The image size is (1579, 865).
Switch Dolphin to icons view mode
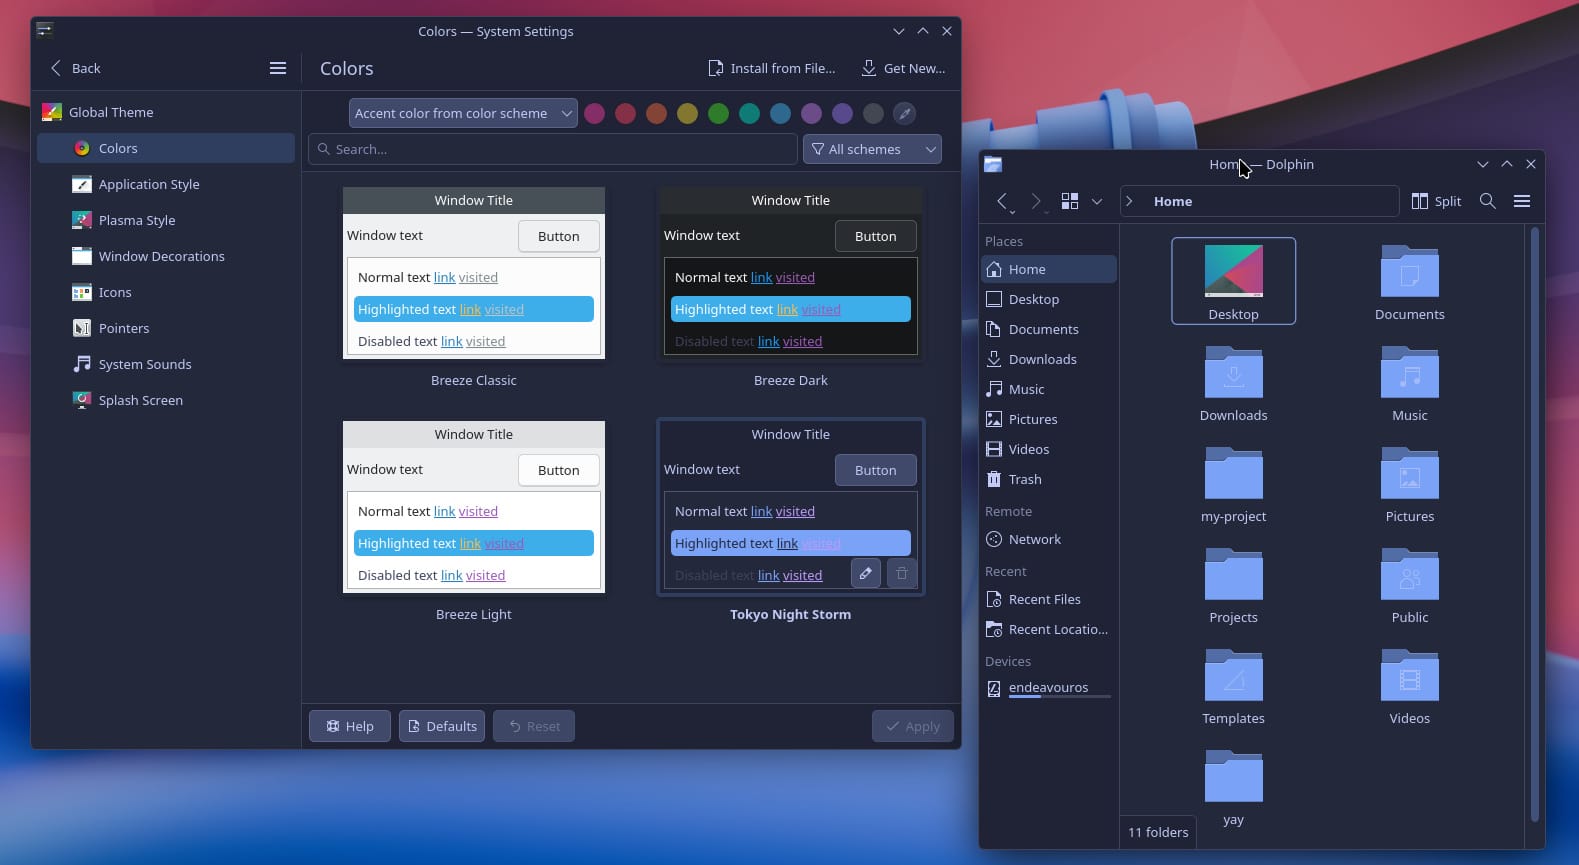1070,201
